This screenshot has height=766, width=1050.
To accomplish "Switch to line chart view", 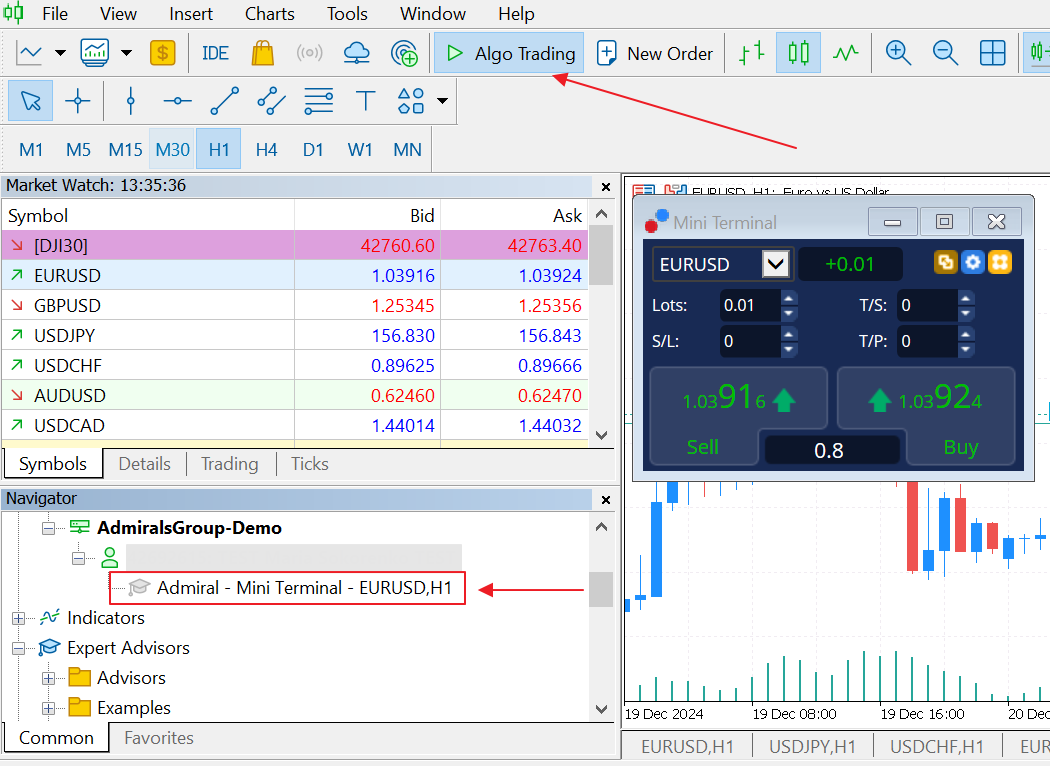I will tap(846, 53).
